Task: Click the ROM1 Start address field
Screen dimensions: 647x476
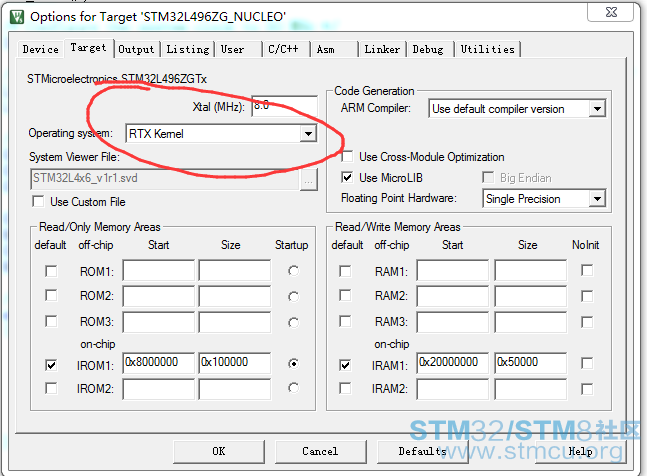Action: [158, 270]
